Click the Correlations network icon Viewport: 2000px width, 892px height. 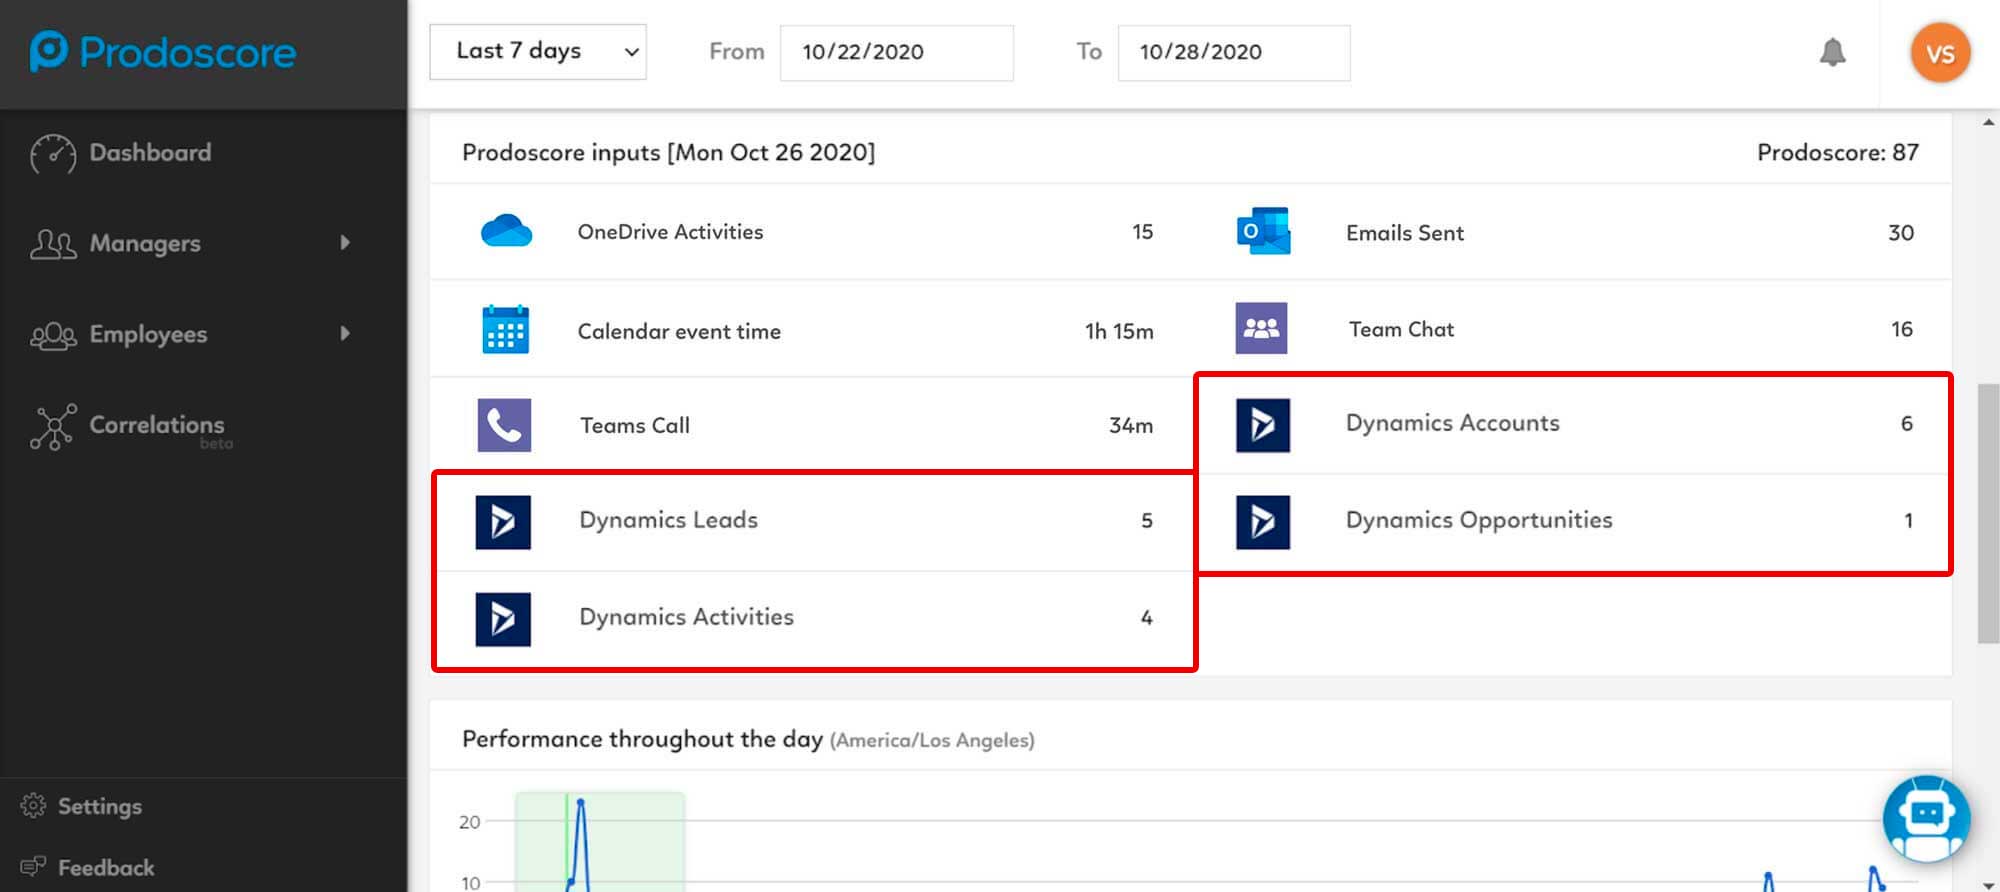53,427
